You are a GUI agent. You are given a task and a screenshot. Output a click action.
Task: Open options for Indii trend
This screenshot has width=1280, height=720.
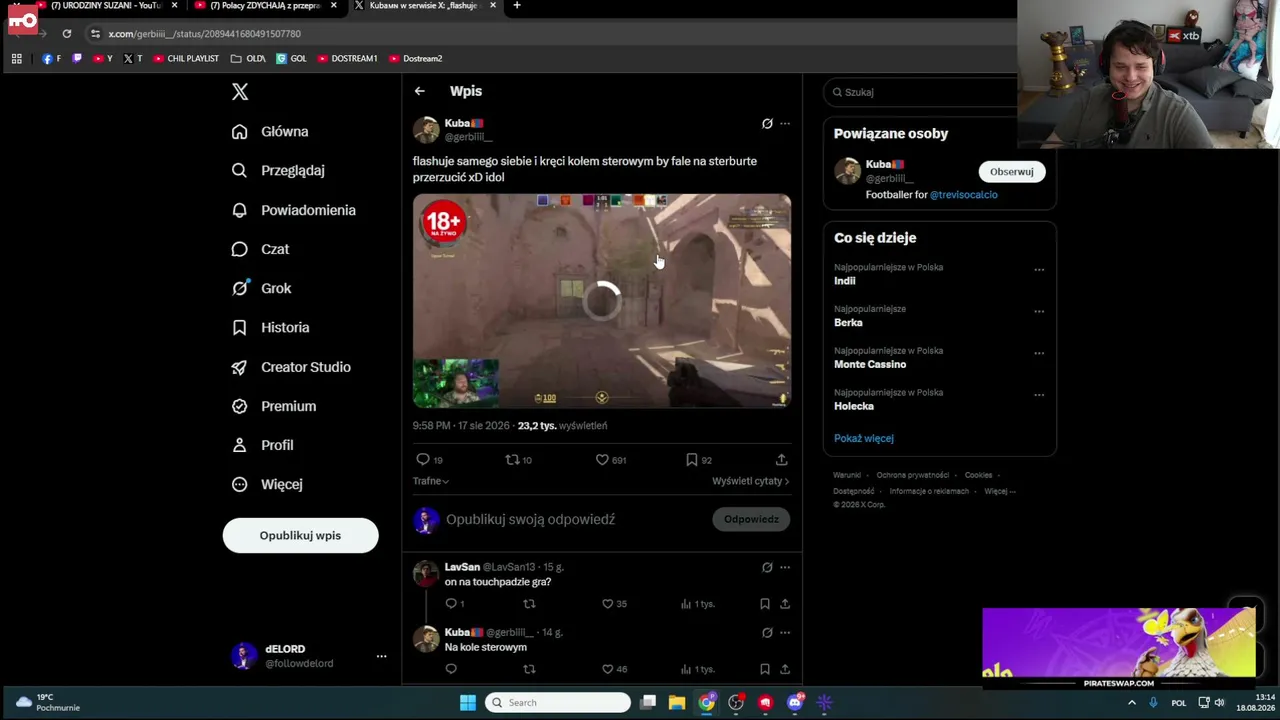(1039, 269)
